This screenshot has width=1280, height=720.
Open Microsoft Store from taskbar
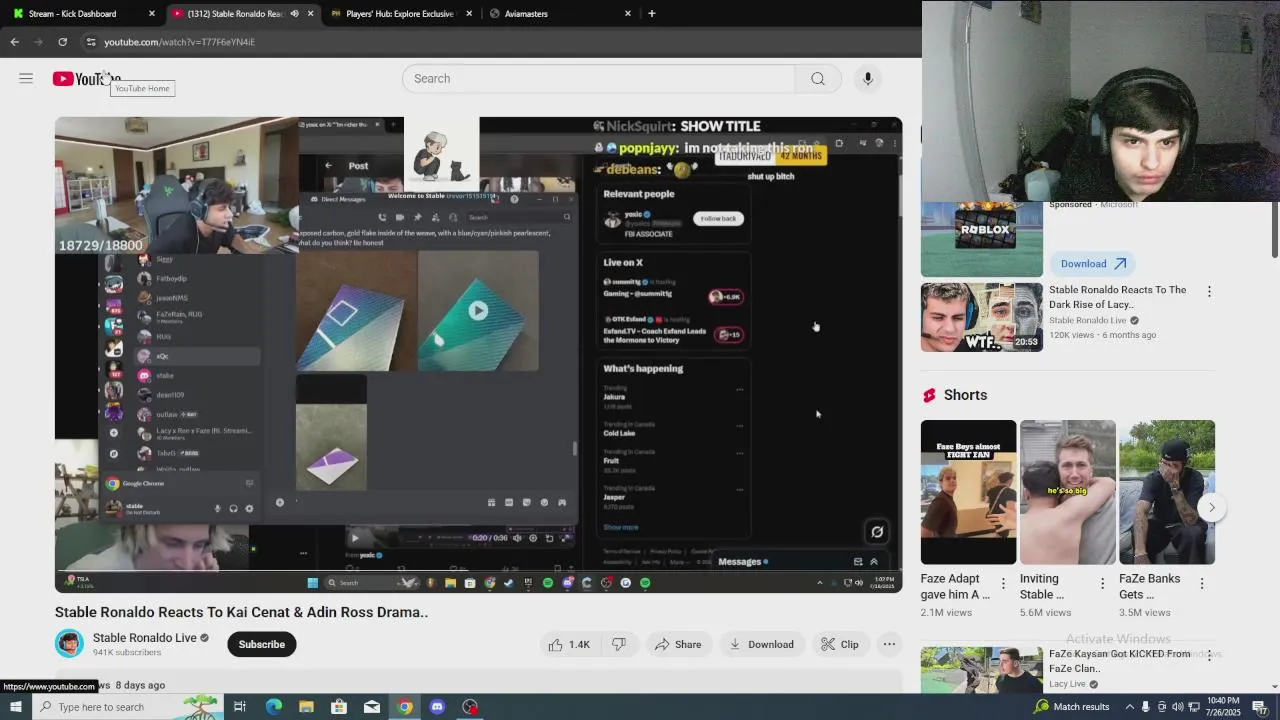[339, 707]
